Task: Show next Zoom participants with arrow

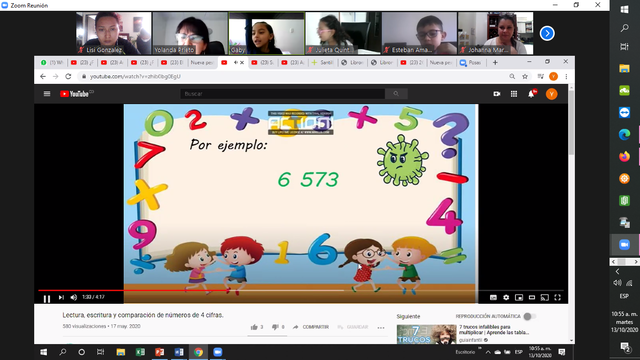Action: 547,33
